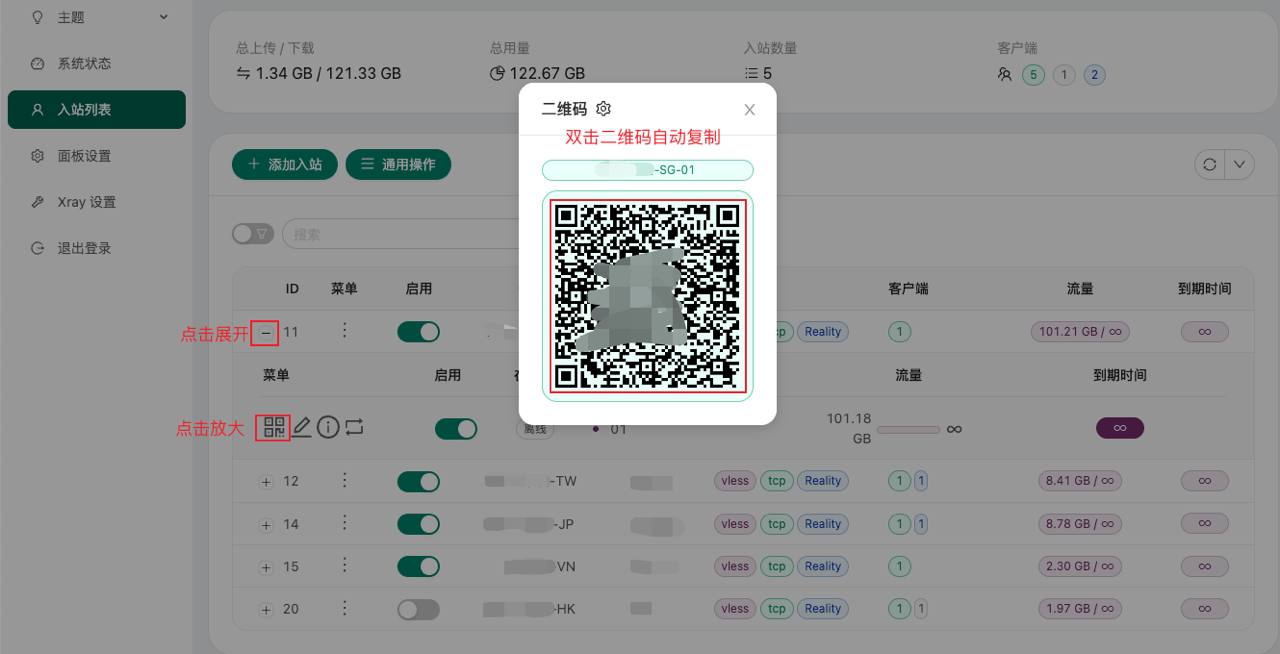Screen dimensions: 1280x654
Task: Click the 到期时间 header in the main table
Action: click(x=1204, y=288)
